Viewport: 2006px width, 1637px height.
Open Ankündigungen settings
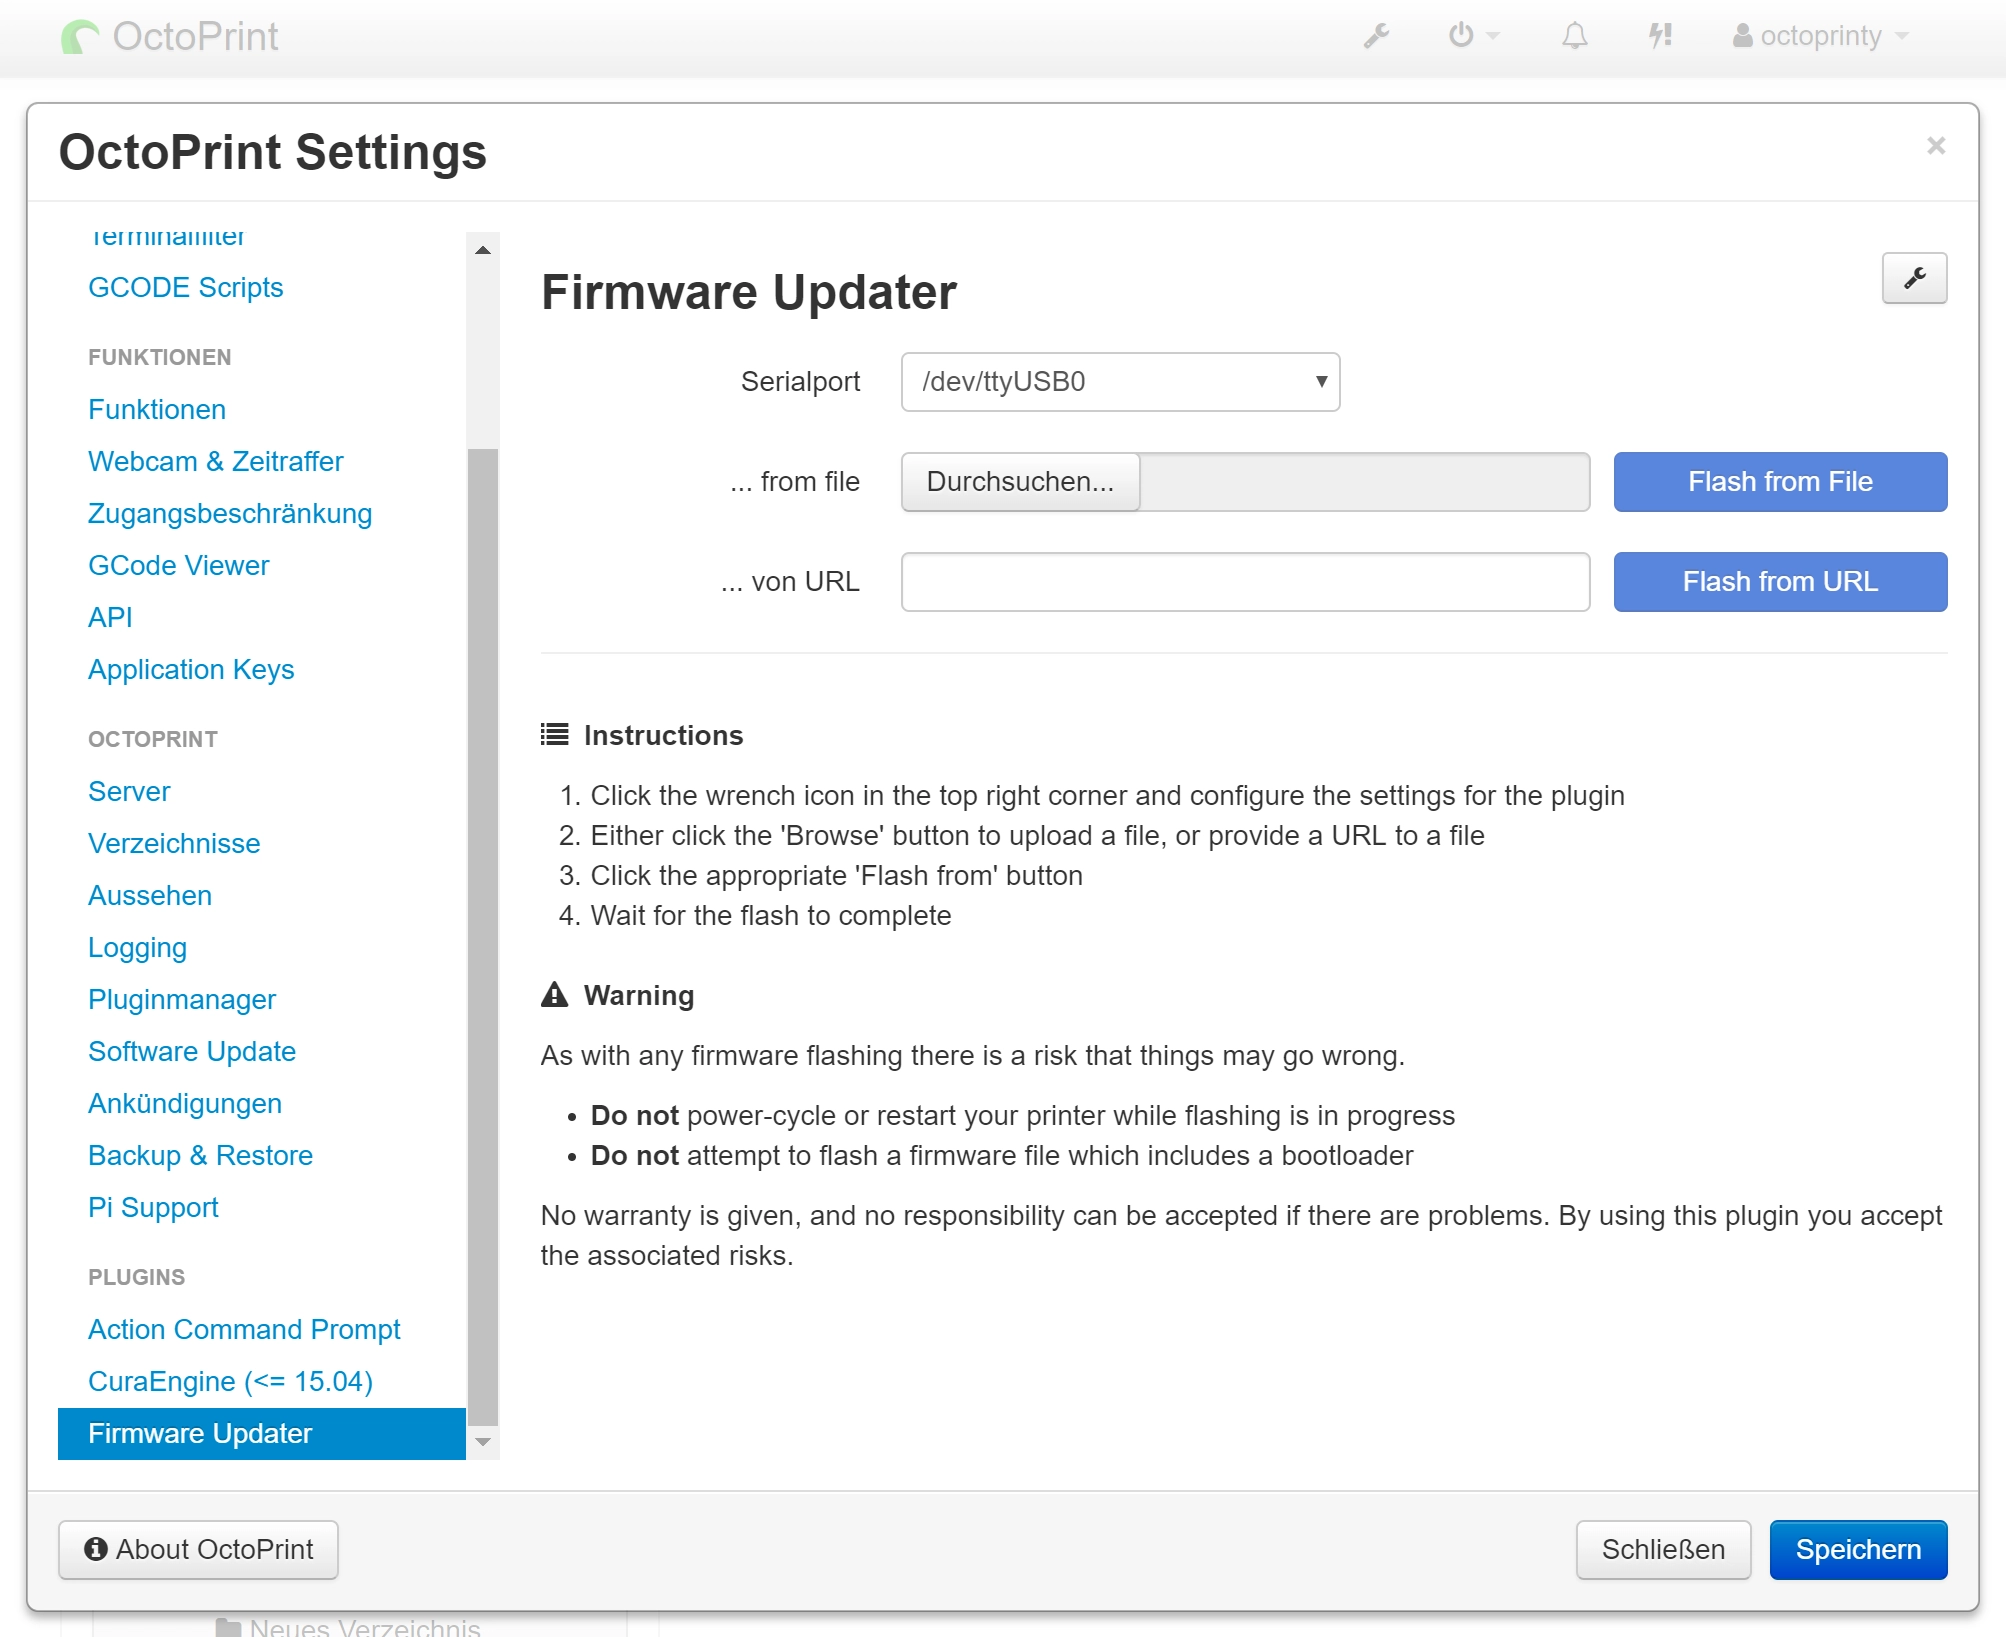185,1104
